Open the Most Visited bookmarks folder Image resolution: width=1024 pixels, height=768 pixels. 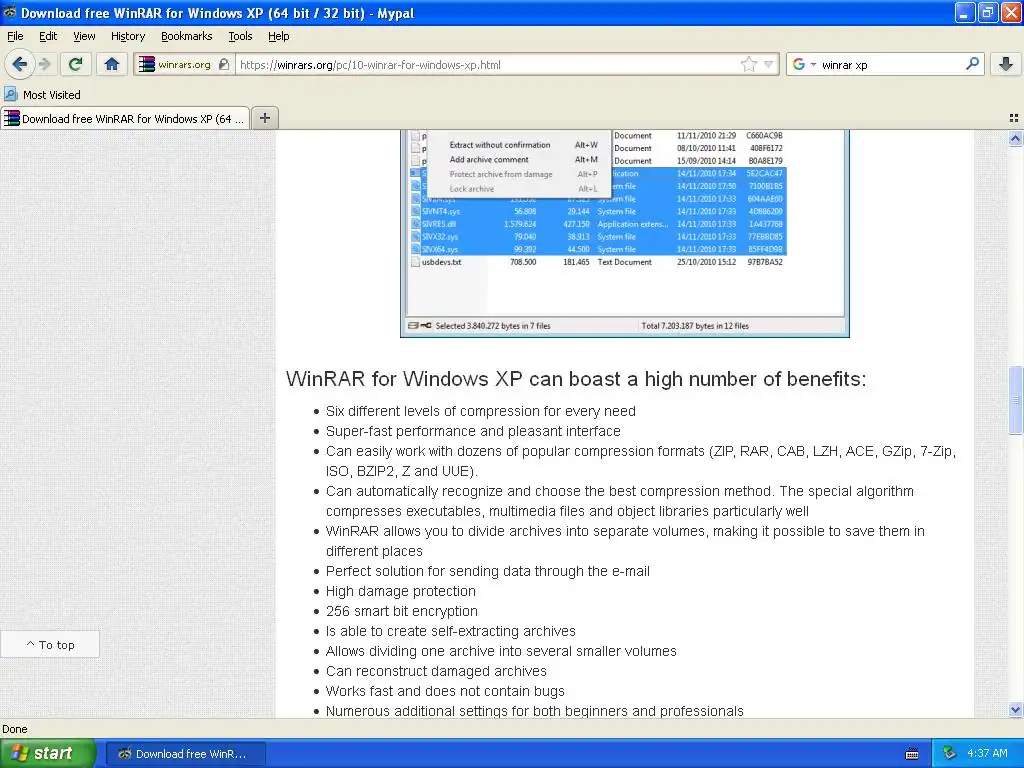click(x=43, y=95)
